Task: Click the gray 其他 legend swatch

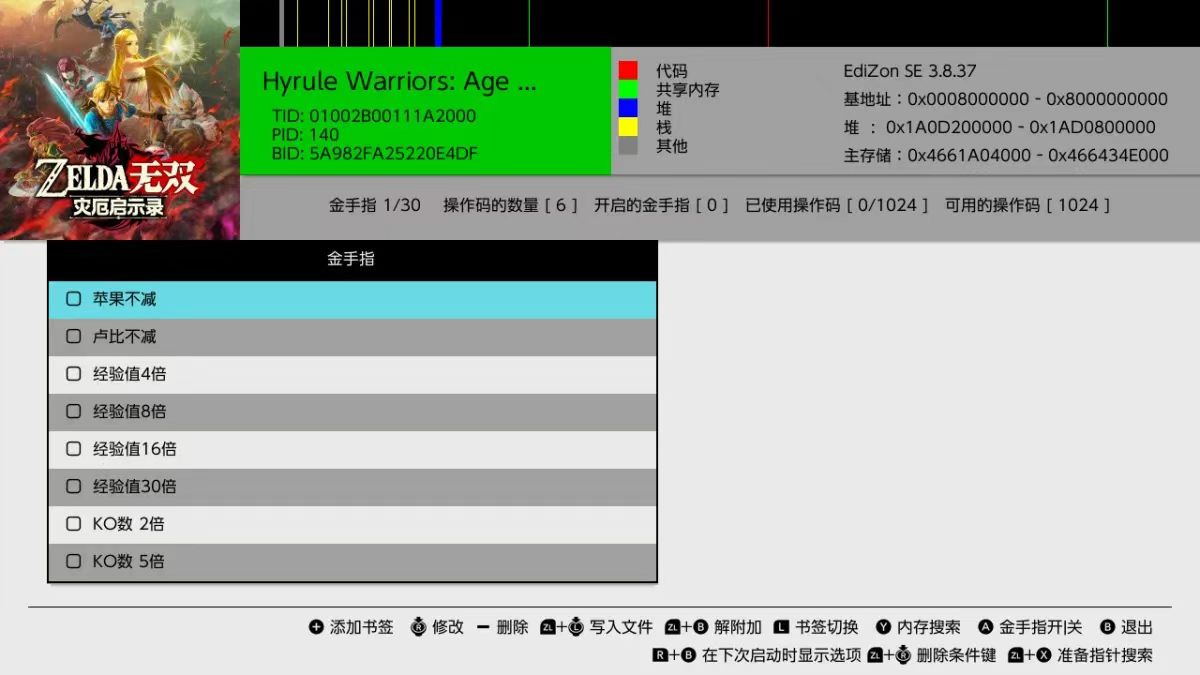Action: pos(628,146)
